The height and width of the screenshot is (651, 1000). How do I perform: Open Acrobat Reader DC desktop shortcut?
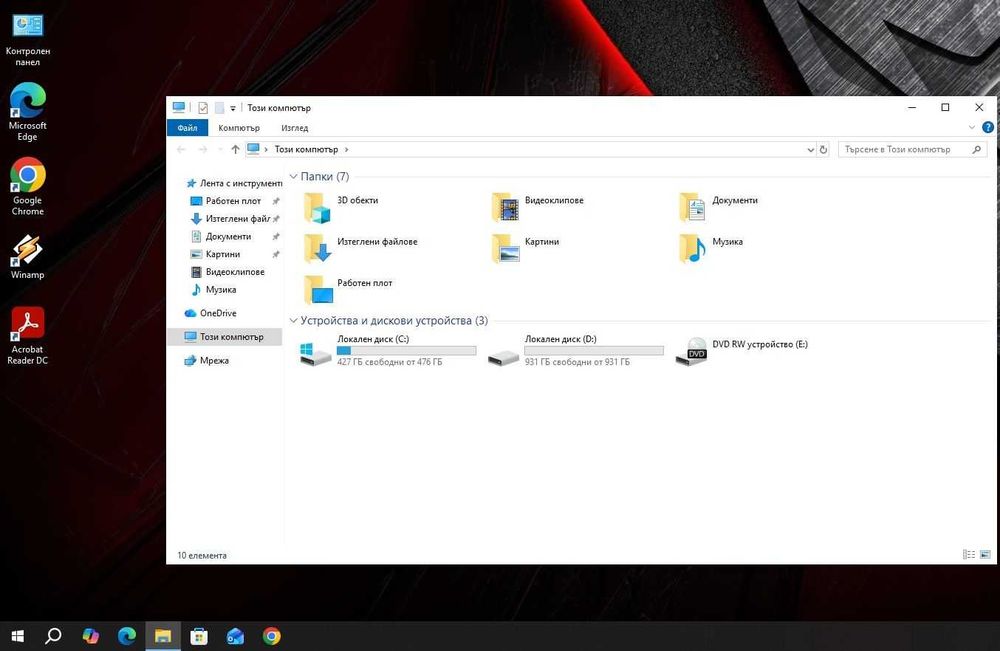pyautogui.click(x=27, y=335)
